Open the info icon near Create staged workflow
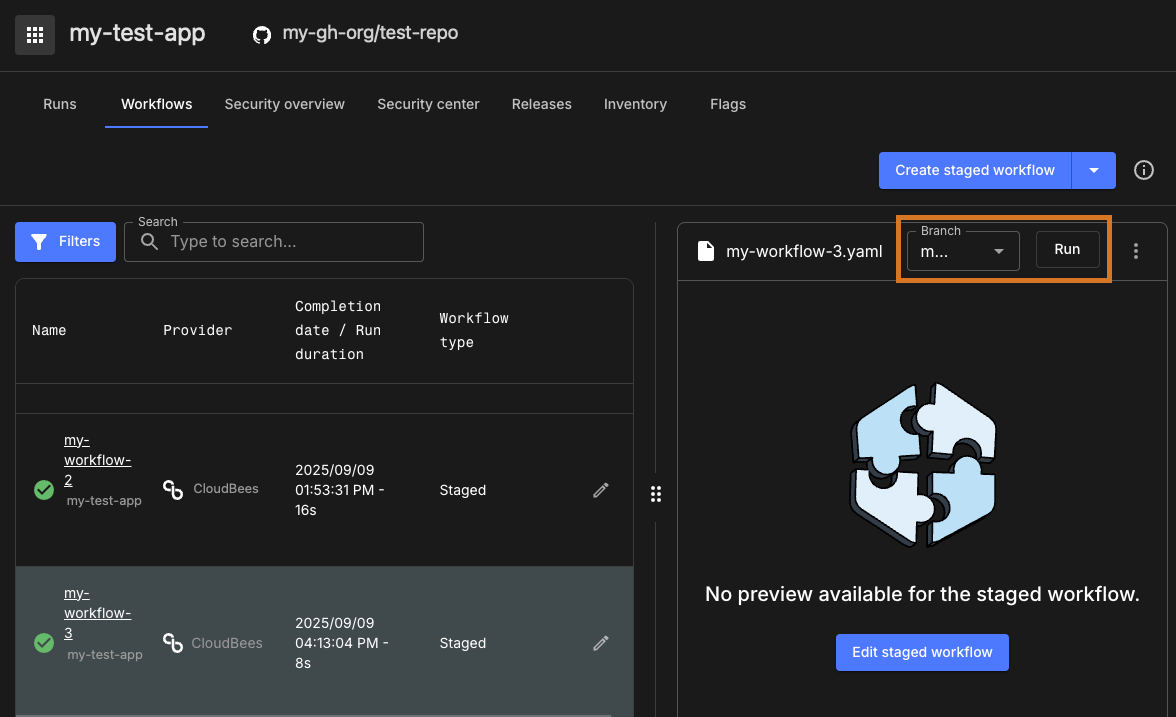This screenshot has height=717, width=1176. (1144, 170)
